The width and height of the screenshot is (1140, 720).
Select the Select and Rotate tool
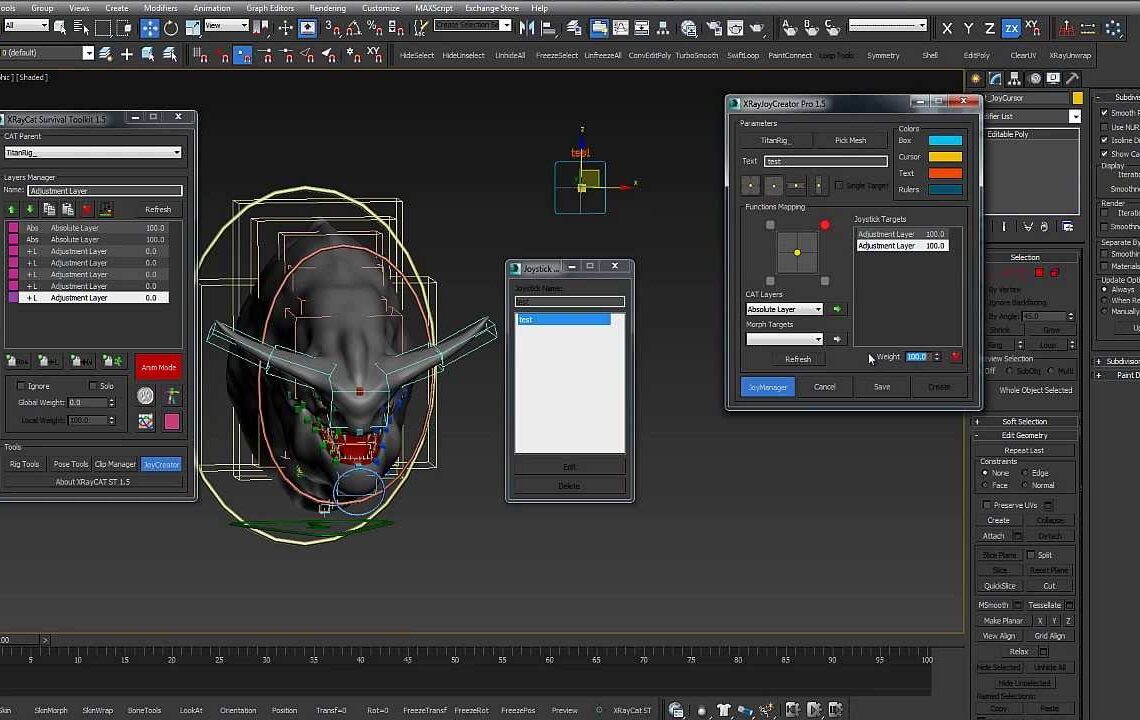tap(172, 28)
